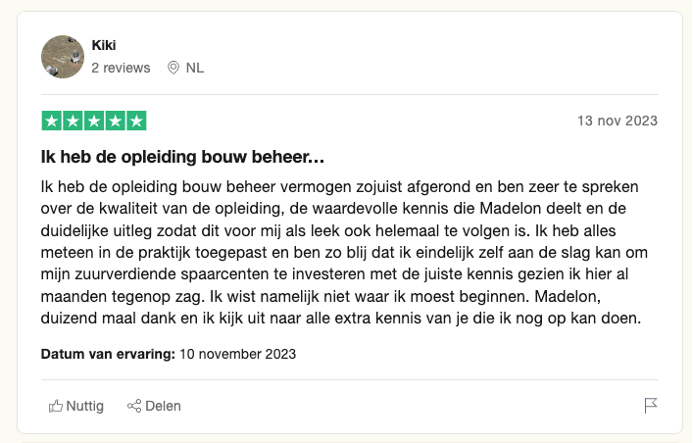Click the second green rating star
The image size is (693, 443).
[73, 121]
